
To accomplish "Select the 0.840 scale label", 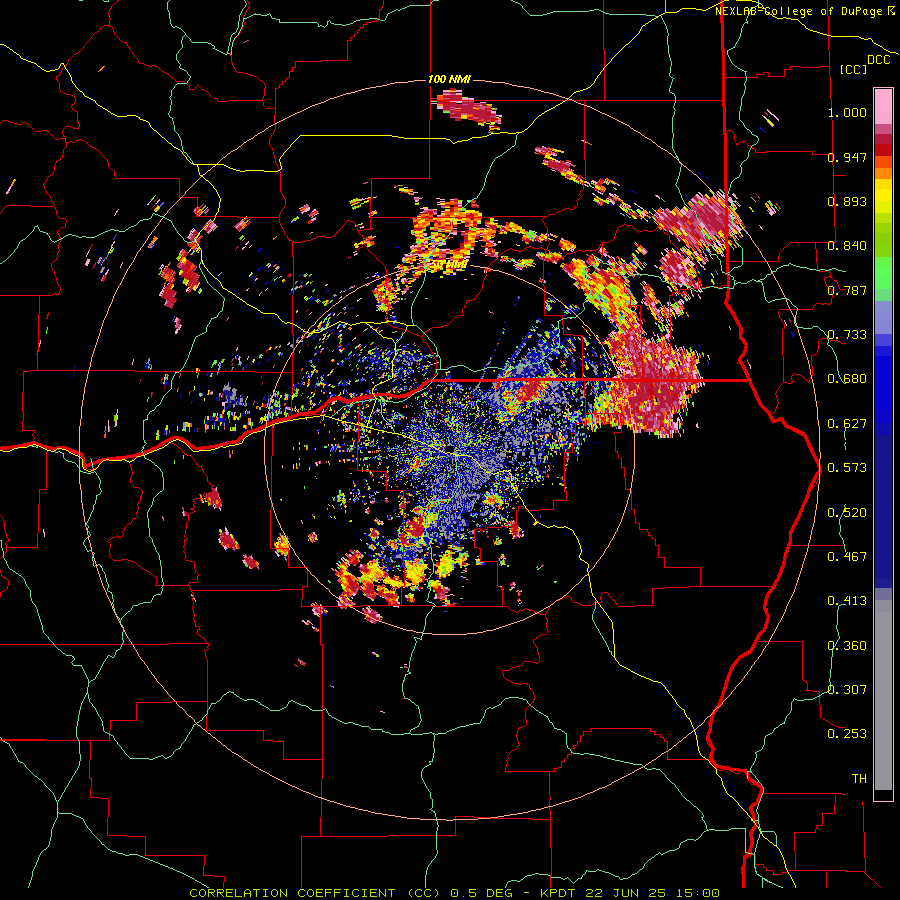I will (847, 246).
